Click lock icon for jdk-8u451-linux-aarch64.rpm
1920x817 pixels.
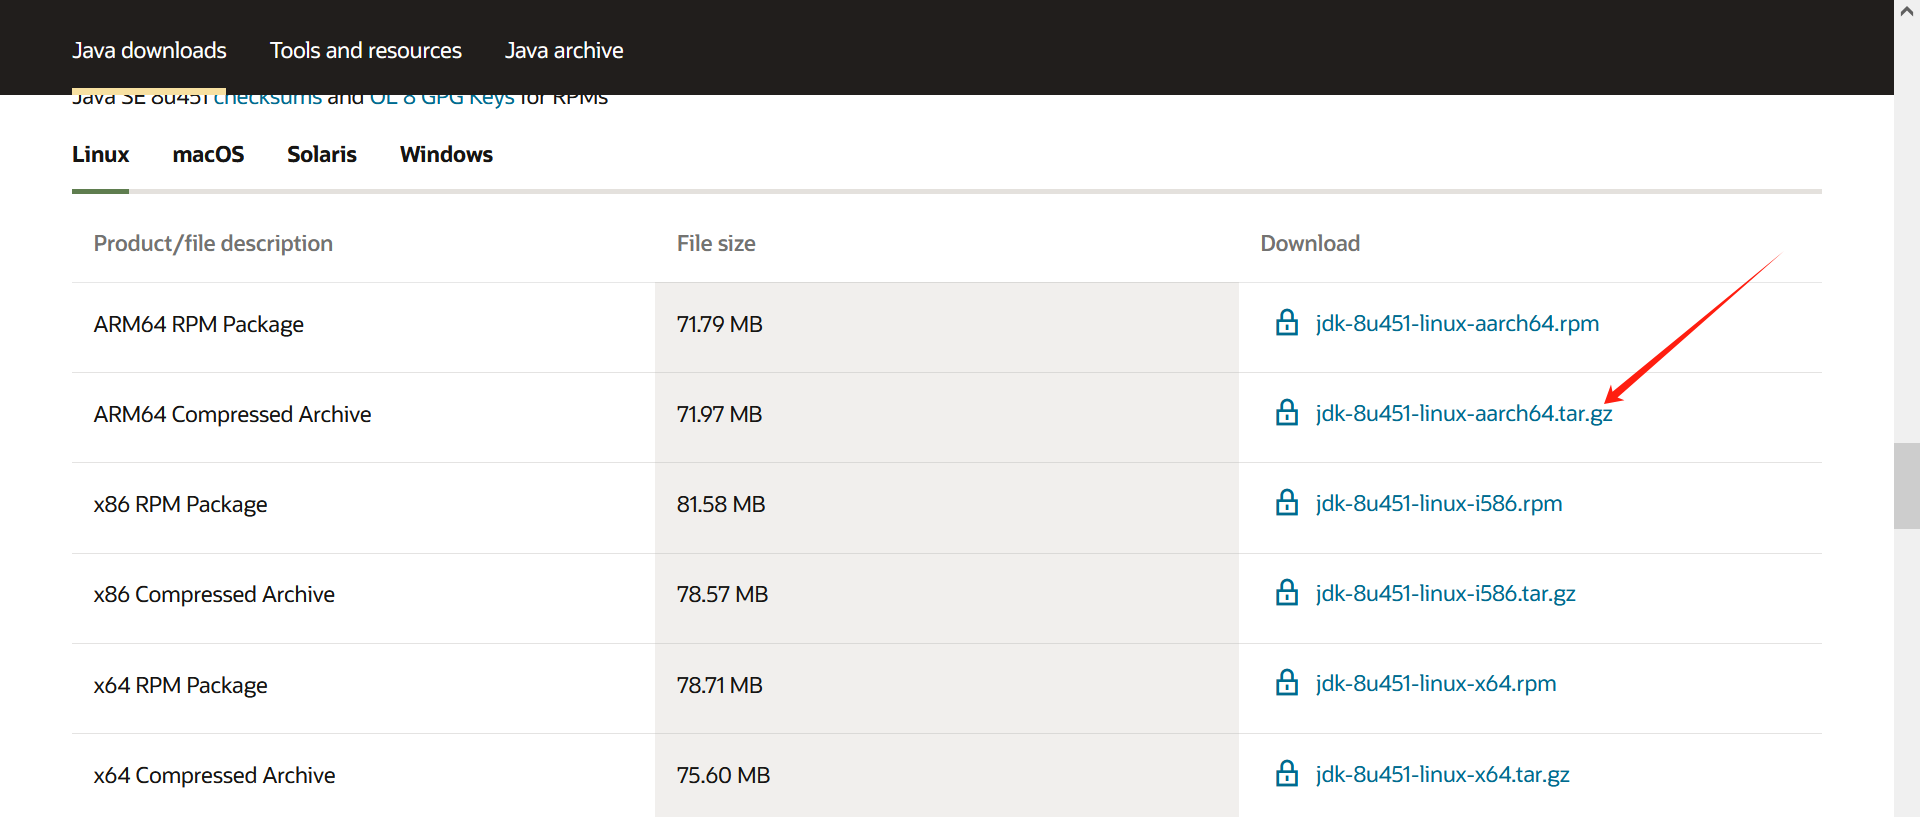point(1287,323)
